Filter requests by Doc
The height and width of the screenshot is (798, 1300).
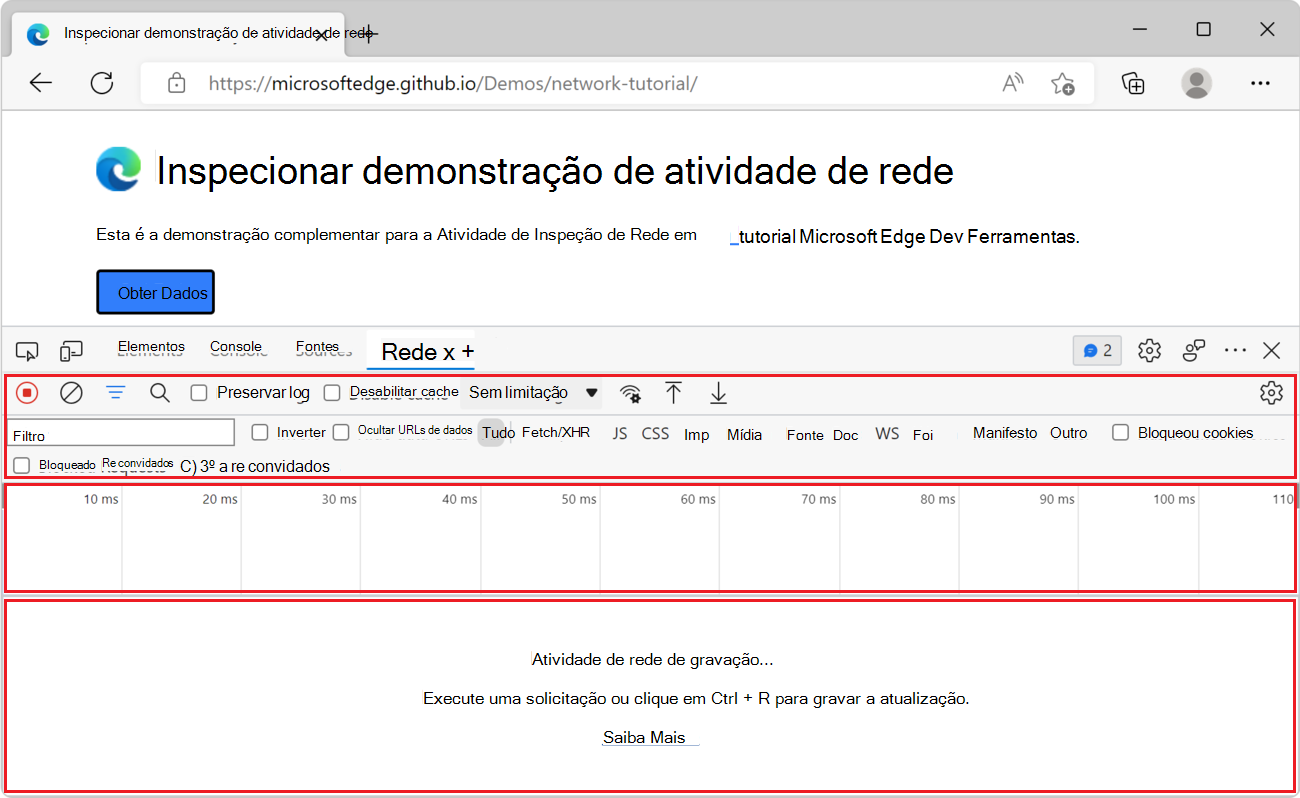(846, 435)
